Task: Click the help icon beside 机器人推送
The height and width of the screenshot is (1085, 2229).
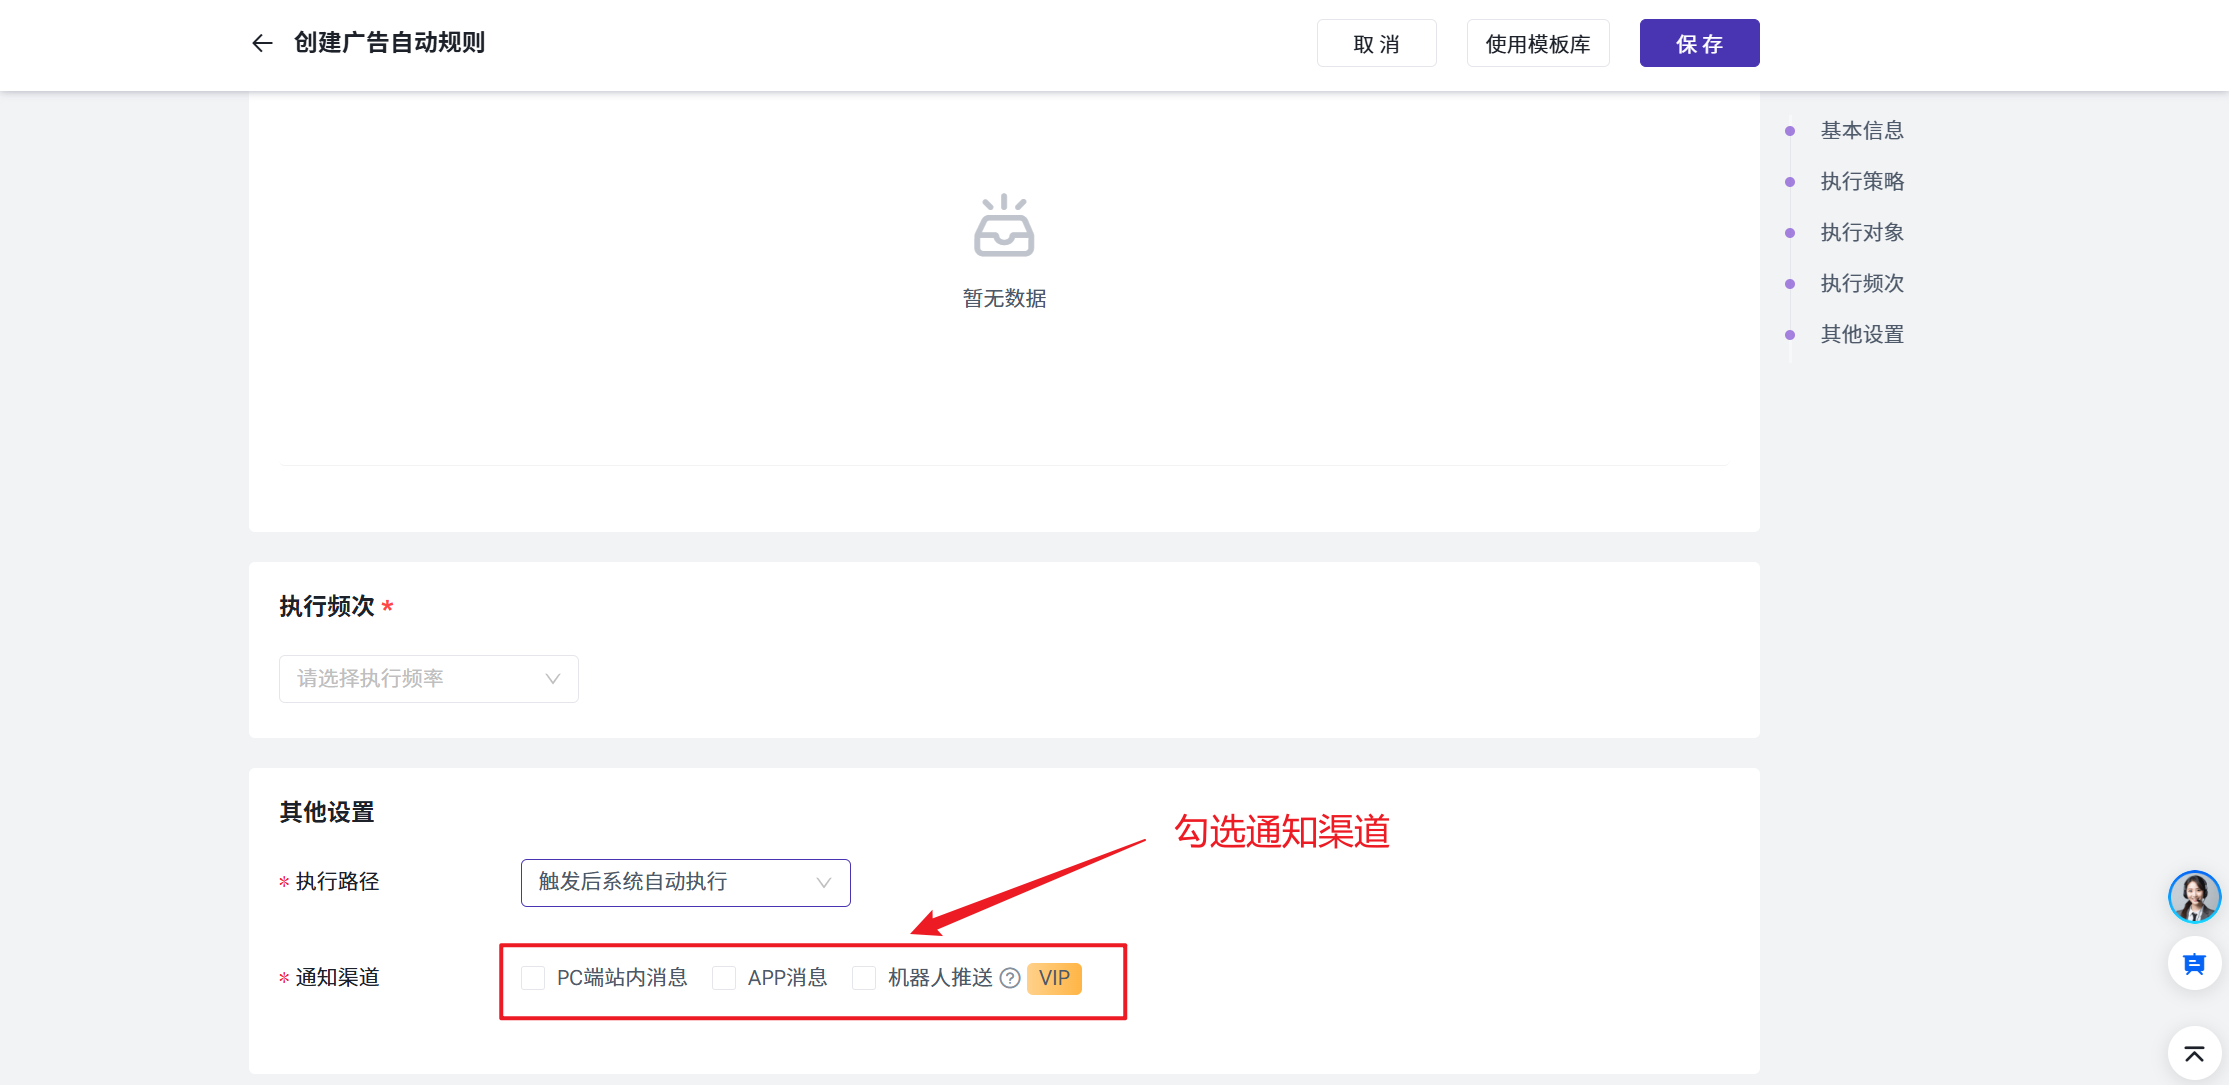Action: point(1010,978)
